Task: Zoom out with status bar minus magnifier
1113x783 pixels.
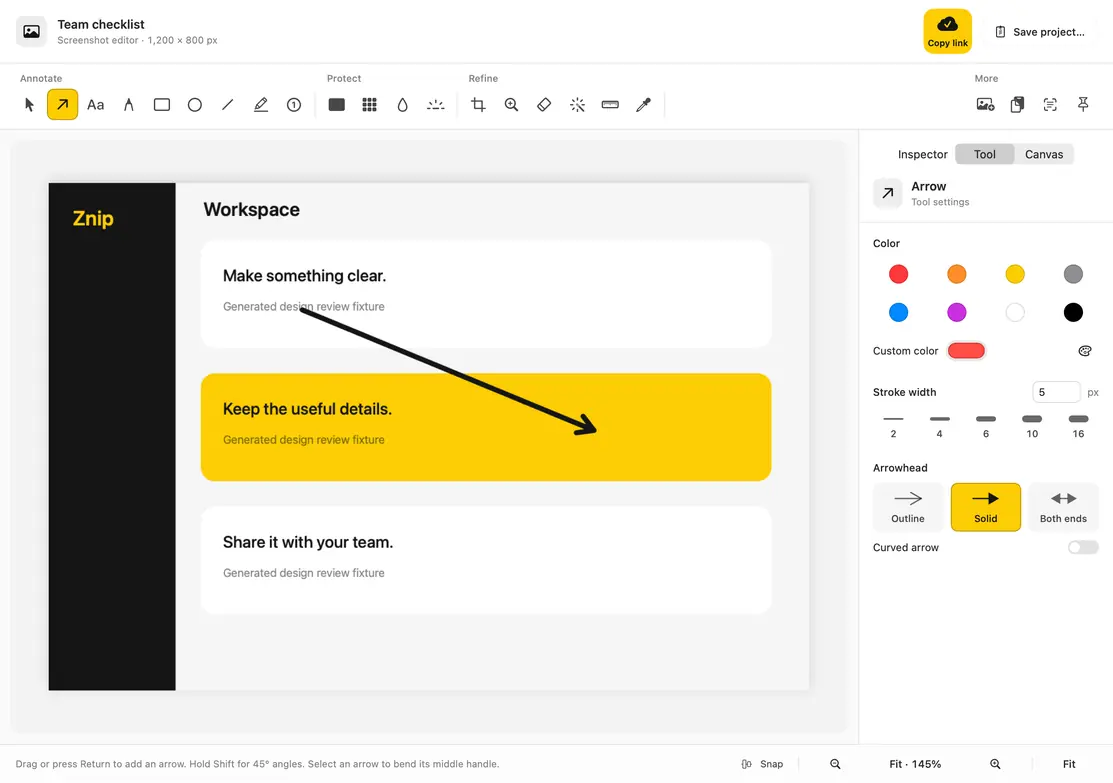Action: pos(835,764)
